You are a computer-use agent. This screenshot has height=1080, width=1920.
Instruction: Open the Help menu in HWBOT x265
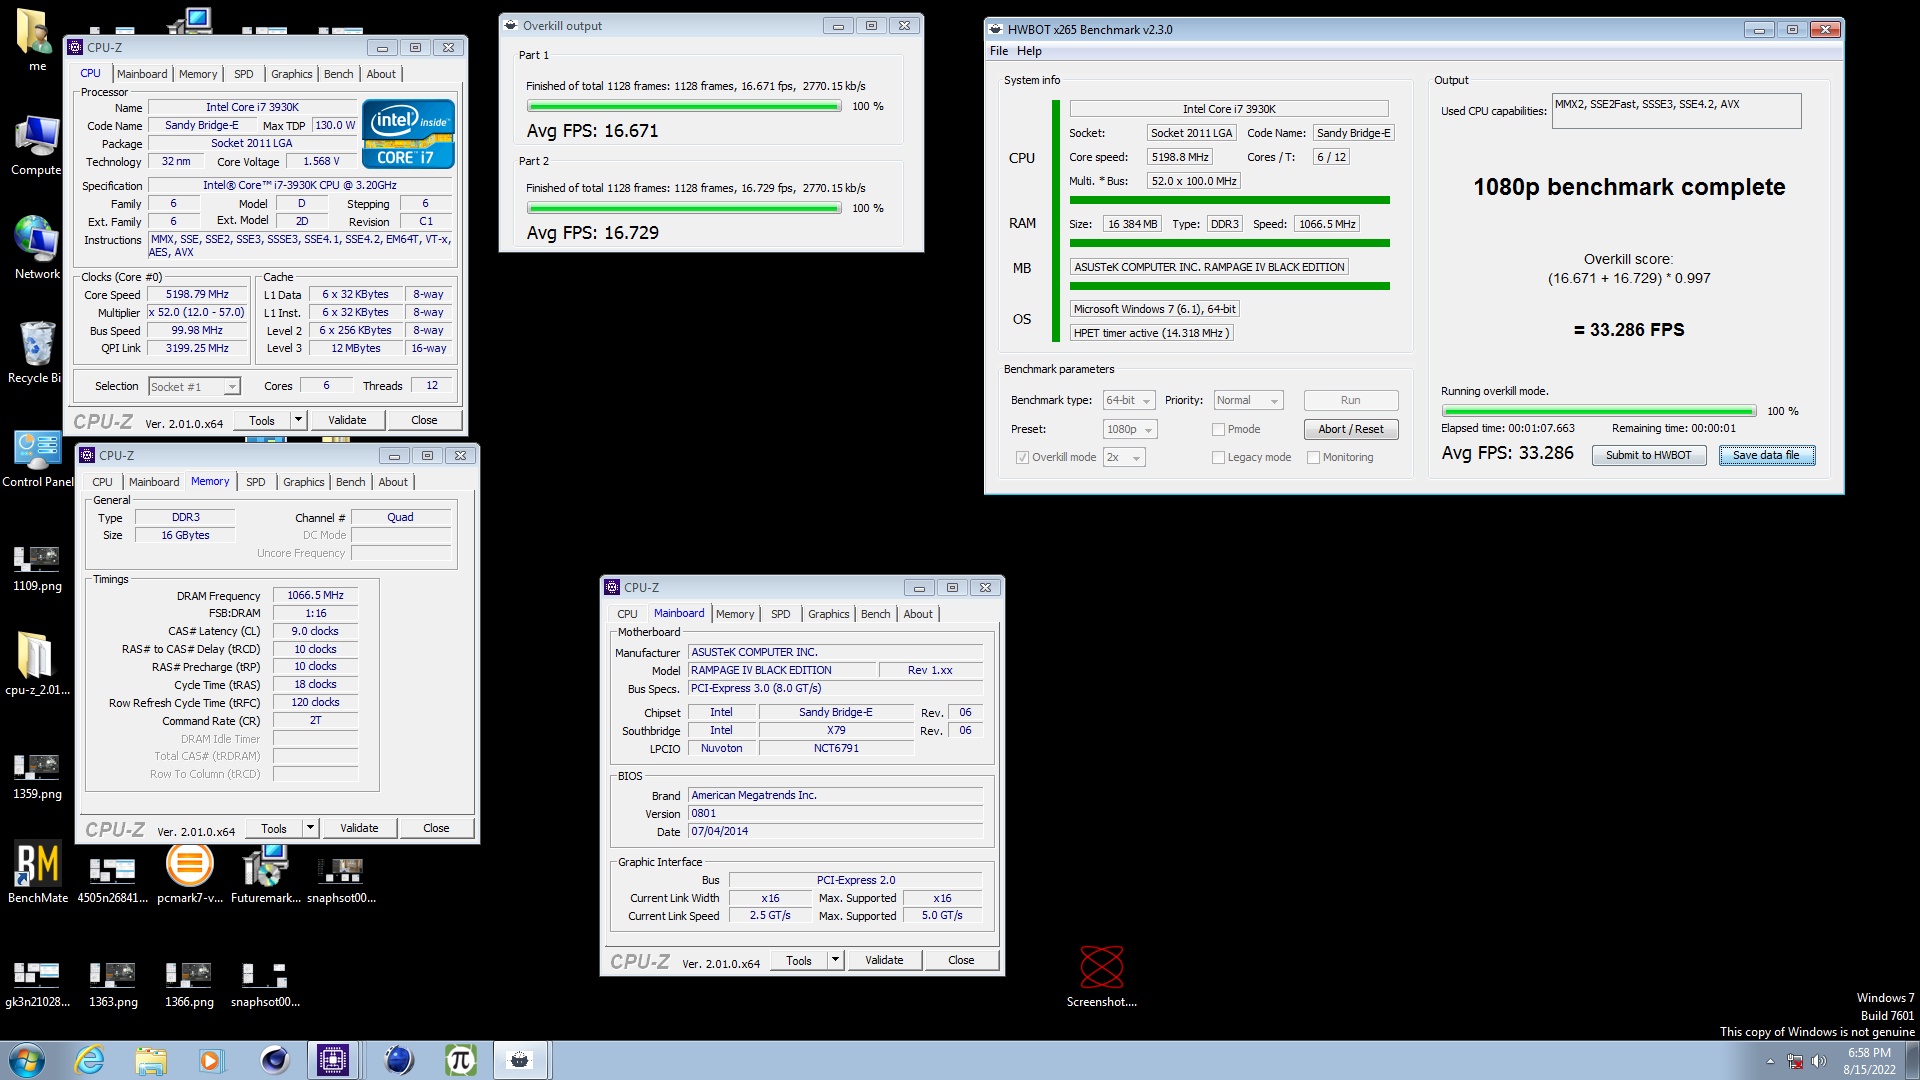(1029, 51)
